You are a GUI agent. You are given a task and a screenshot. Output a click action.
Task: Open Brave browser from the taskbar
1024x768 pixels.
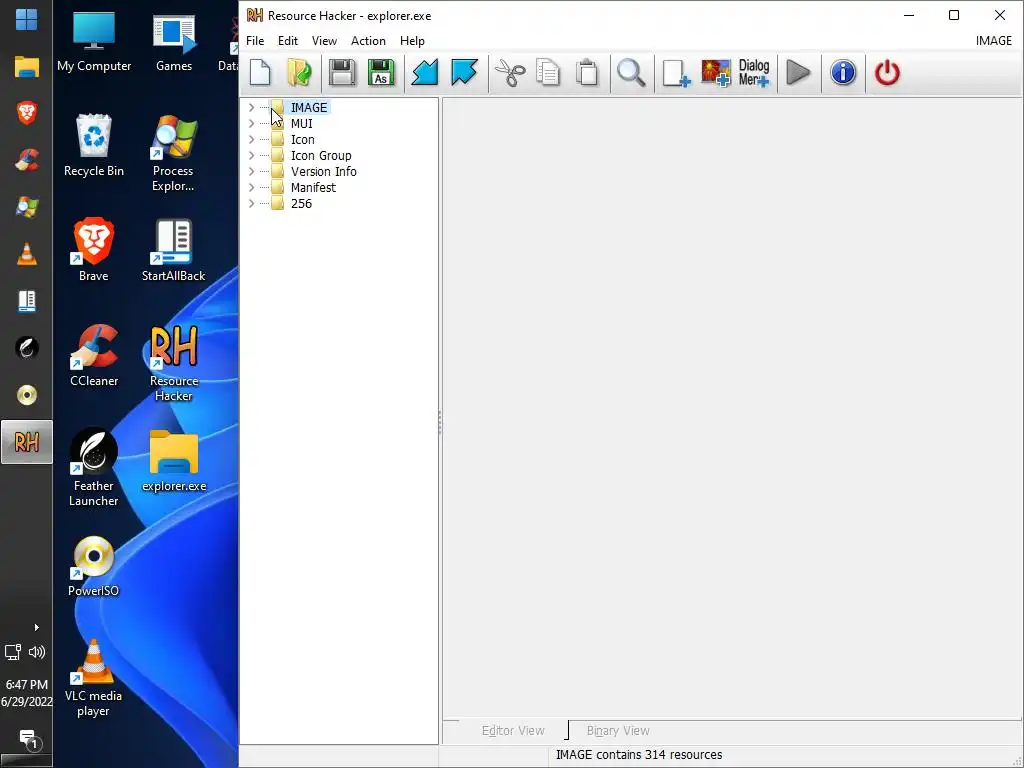(26, 113)
